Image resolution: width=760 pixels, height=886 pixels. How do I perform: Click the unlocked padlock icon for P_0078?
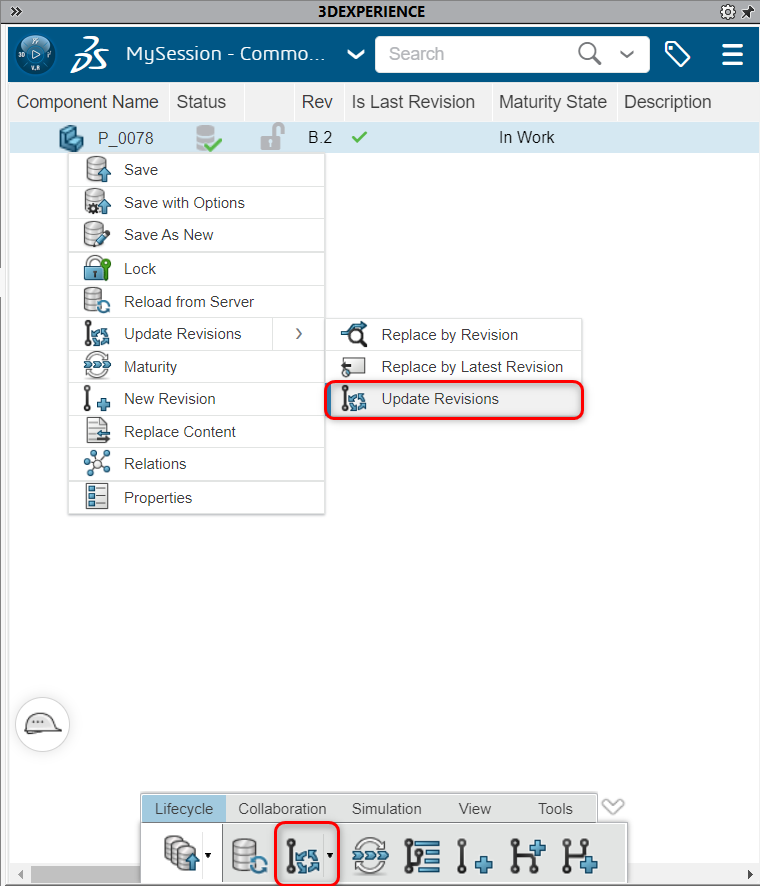(272, 137)
